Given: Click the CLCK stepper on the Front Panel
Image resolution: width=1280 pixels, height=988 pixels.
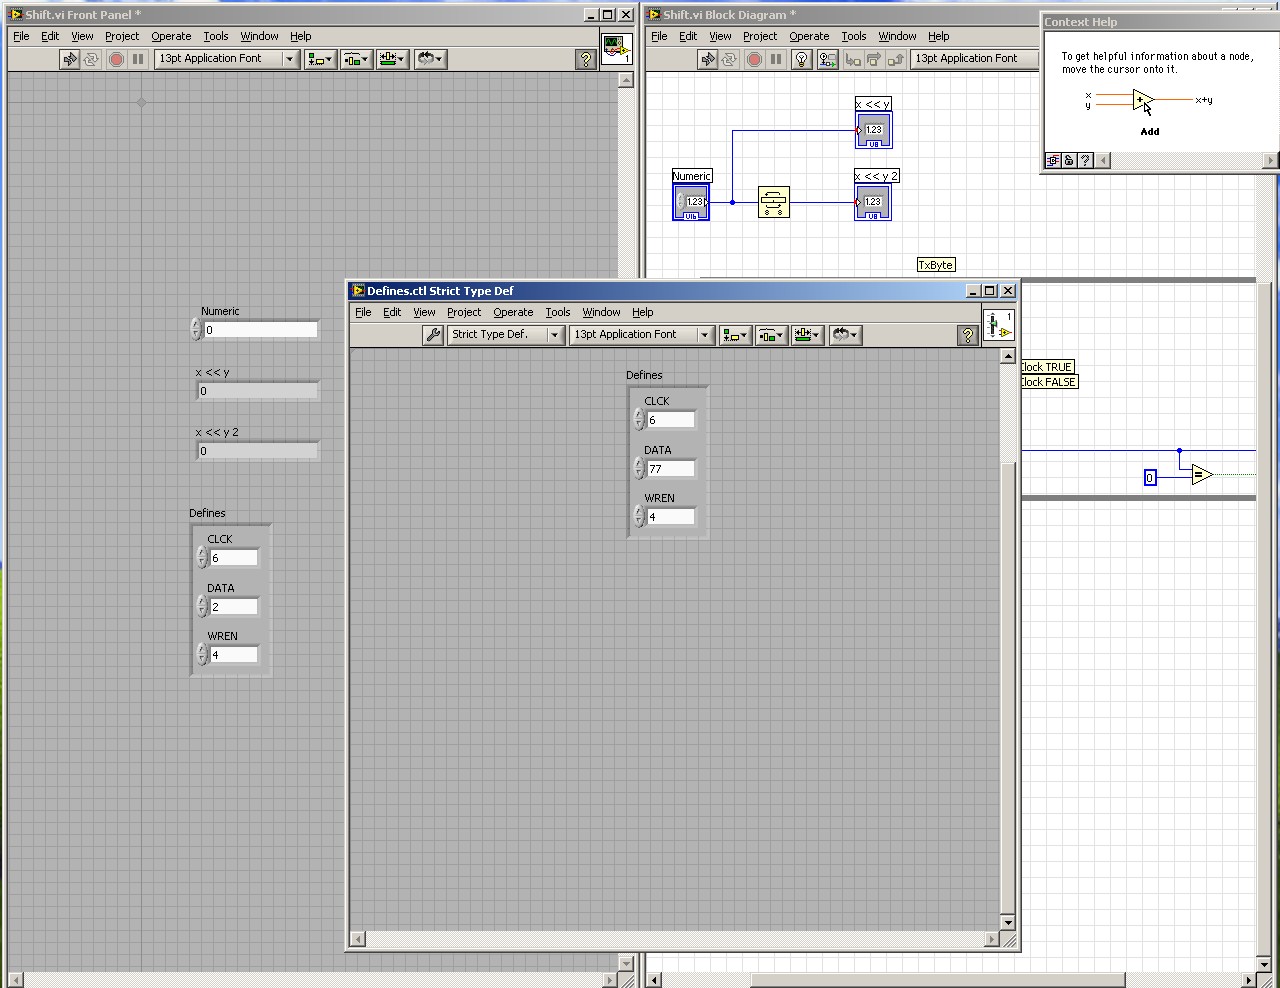Looking at the screenshot, I should pyautogui.click(x=202, y=557).
